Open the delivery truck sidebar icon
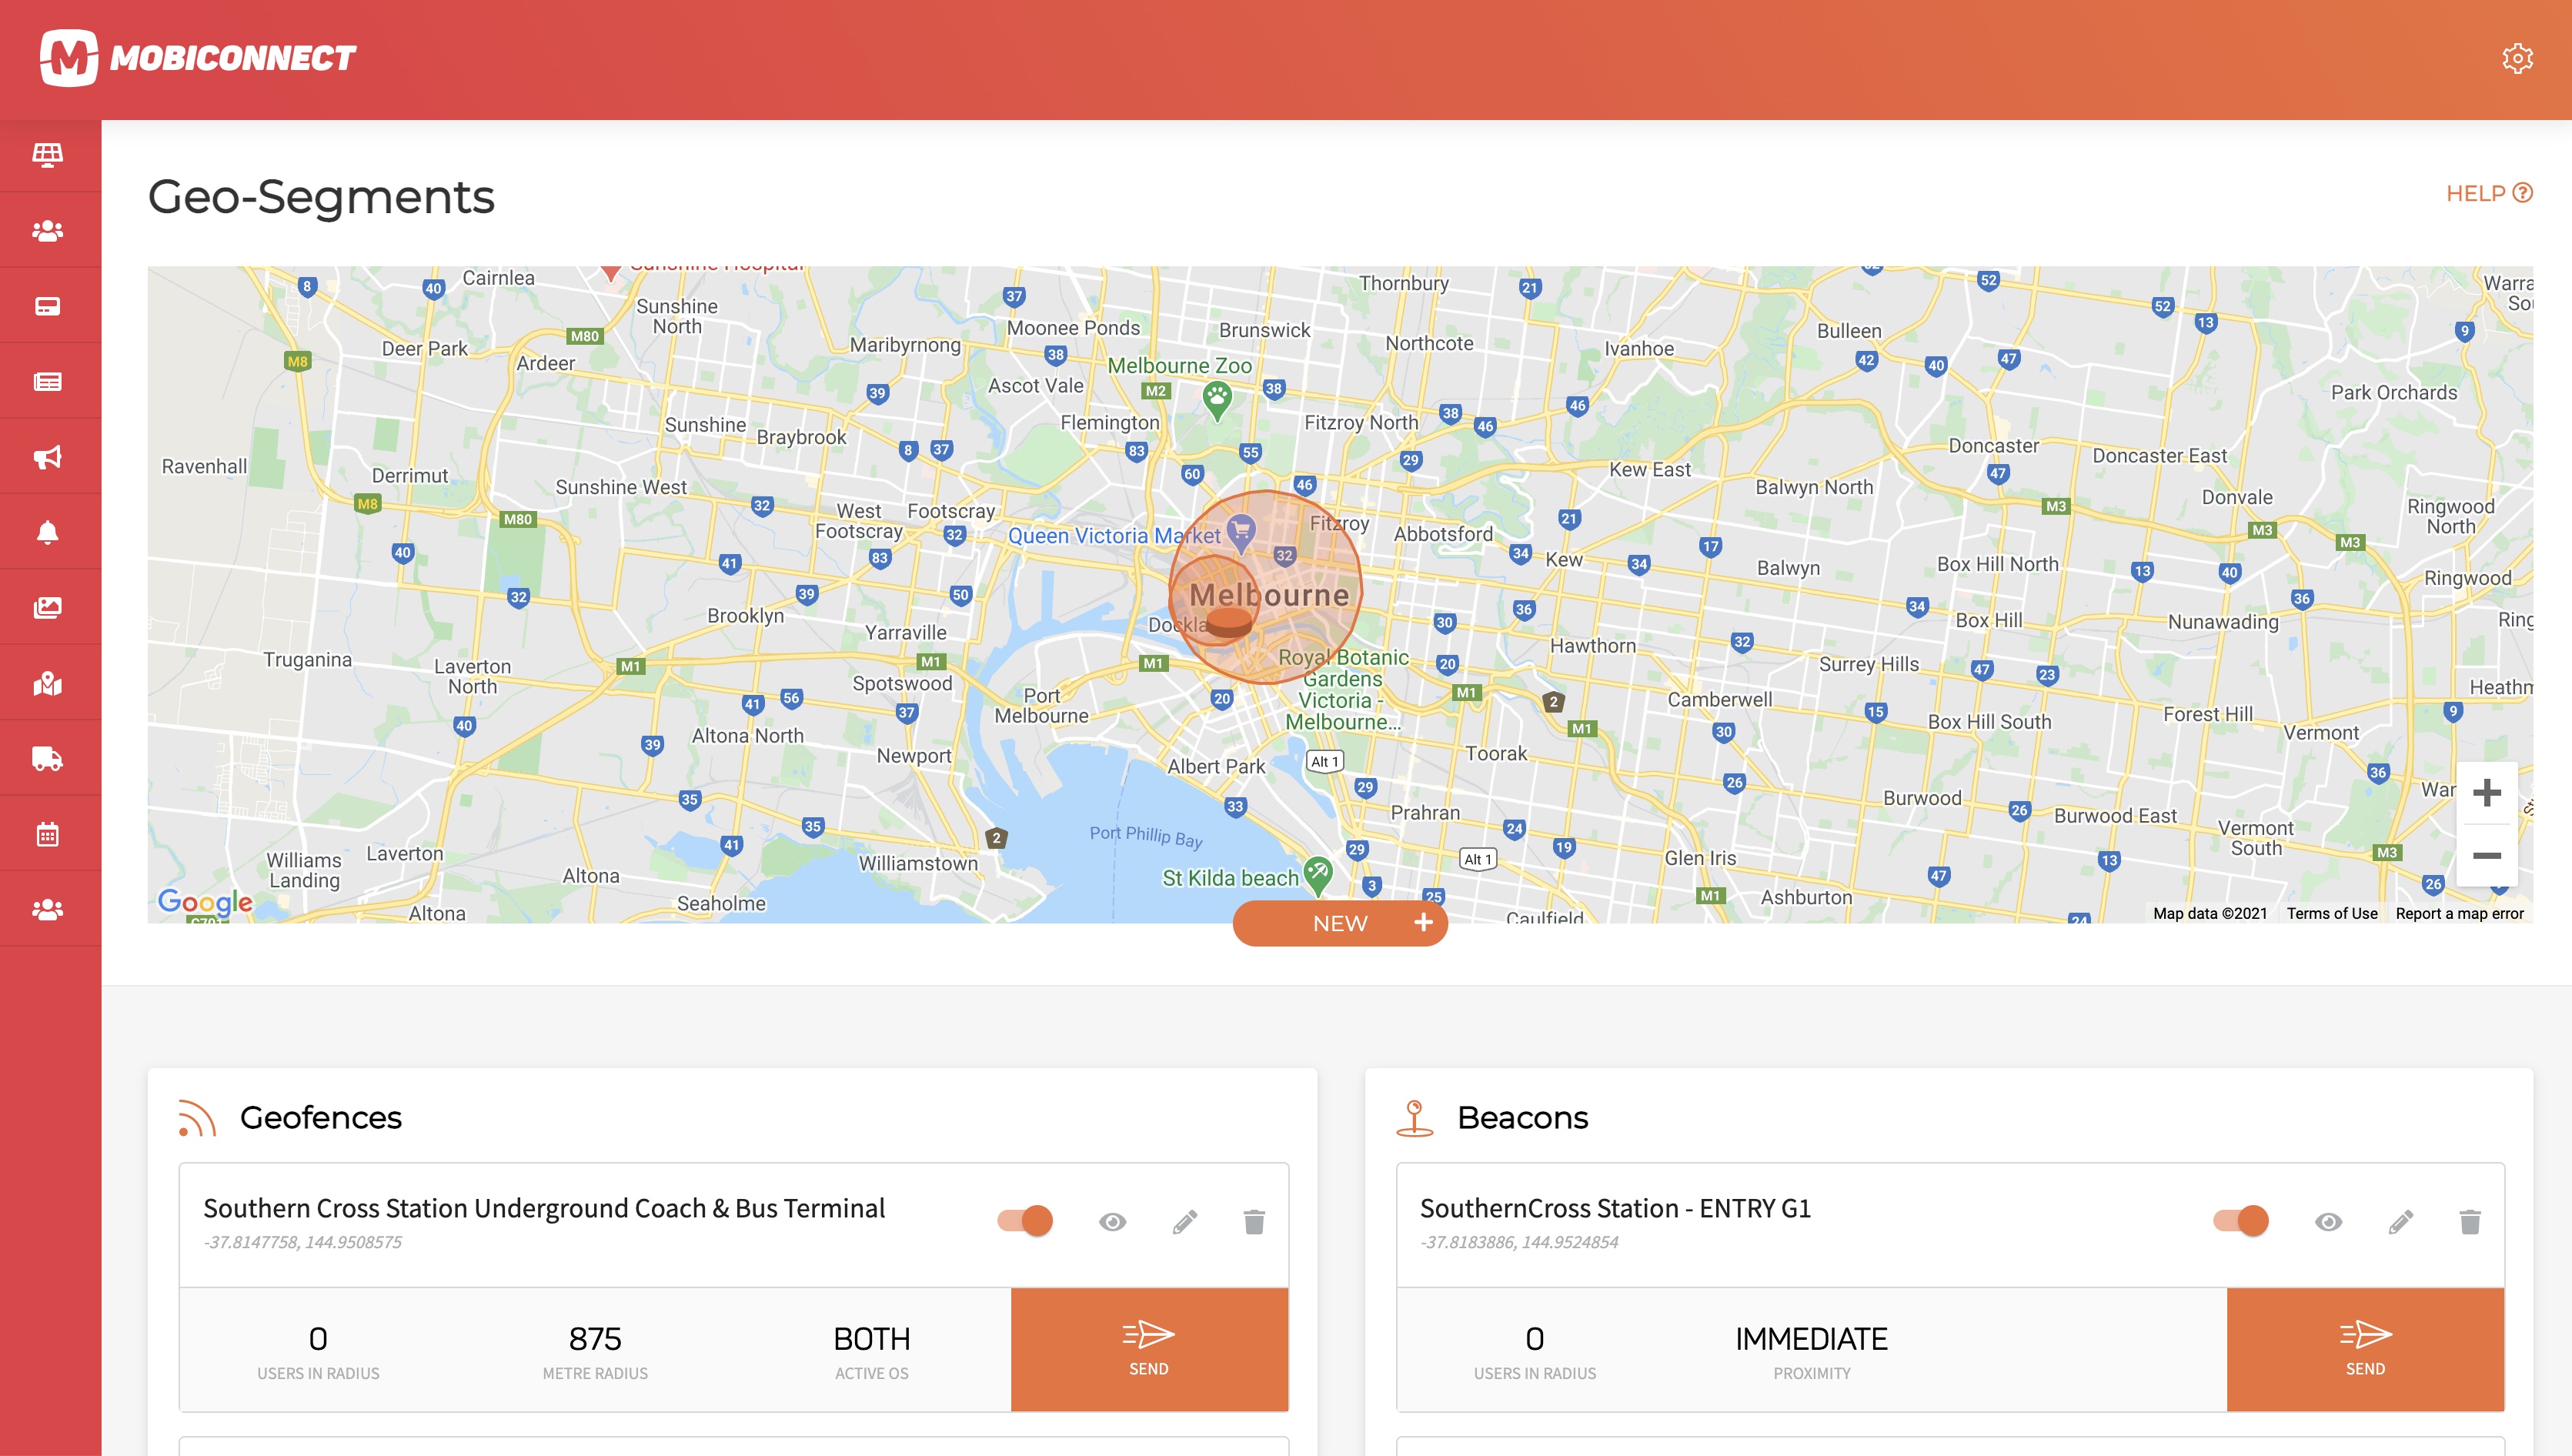Screen dimensions: 2572x1456 coord(48,759)
